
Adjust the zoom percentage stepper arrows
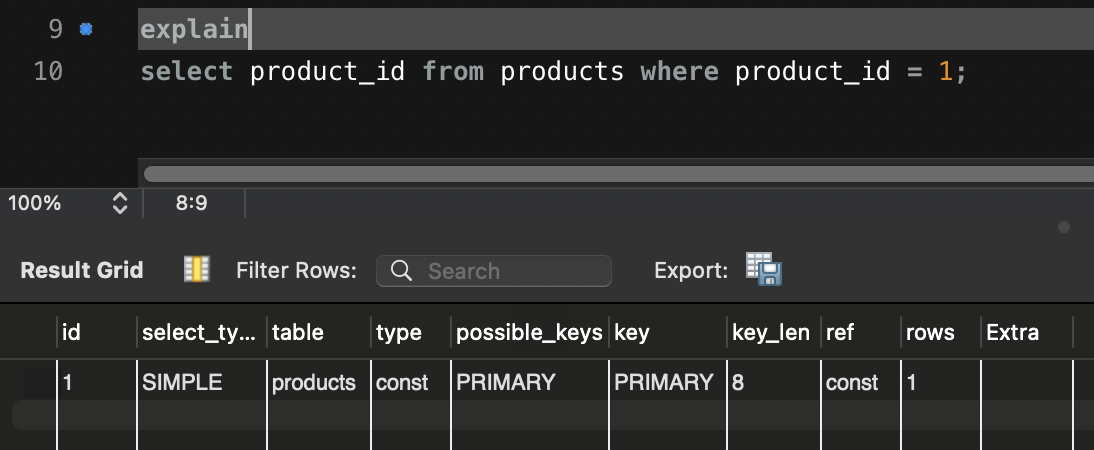(120, 203)
